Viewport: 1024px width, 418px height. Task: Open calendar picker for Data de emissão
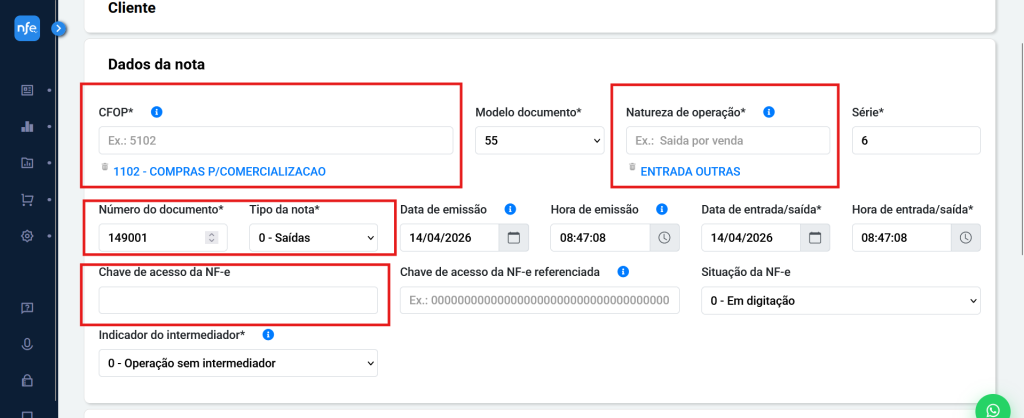click(514, 238)
